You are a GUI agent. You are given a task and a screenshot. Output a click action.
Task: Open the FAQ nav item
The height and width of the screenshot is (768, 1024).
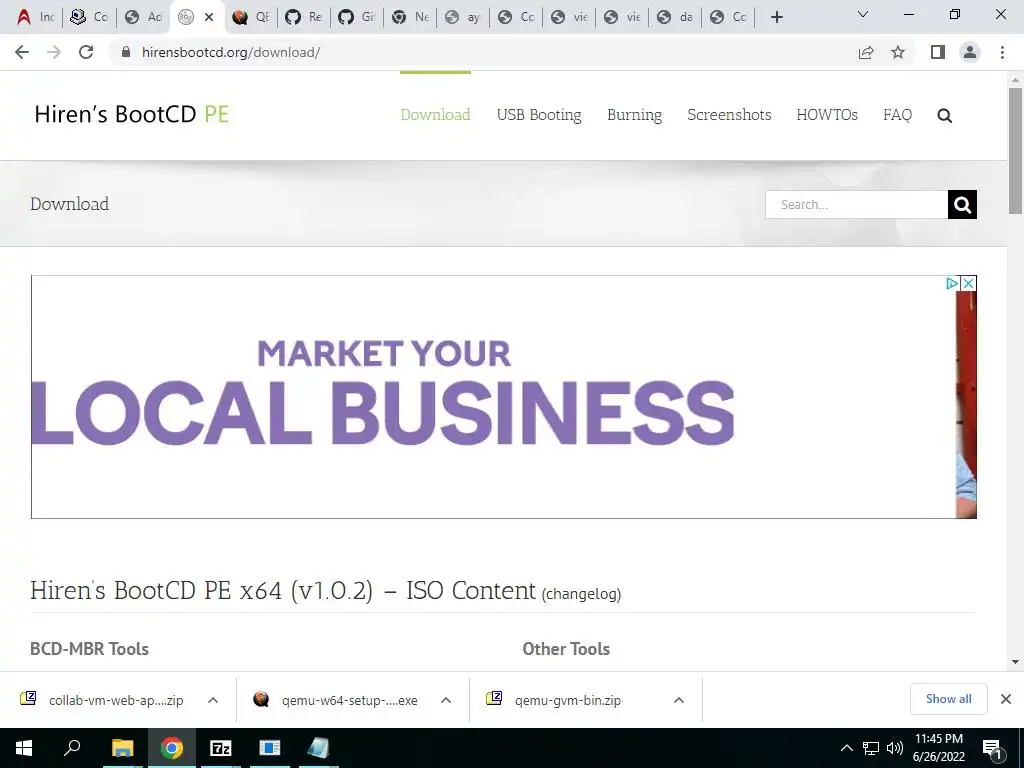(897, 115)
